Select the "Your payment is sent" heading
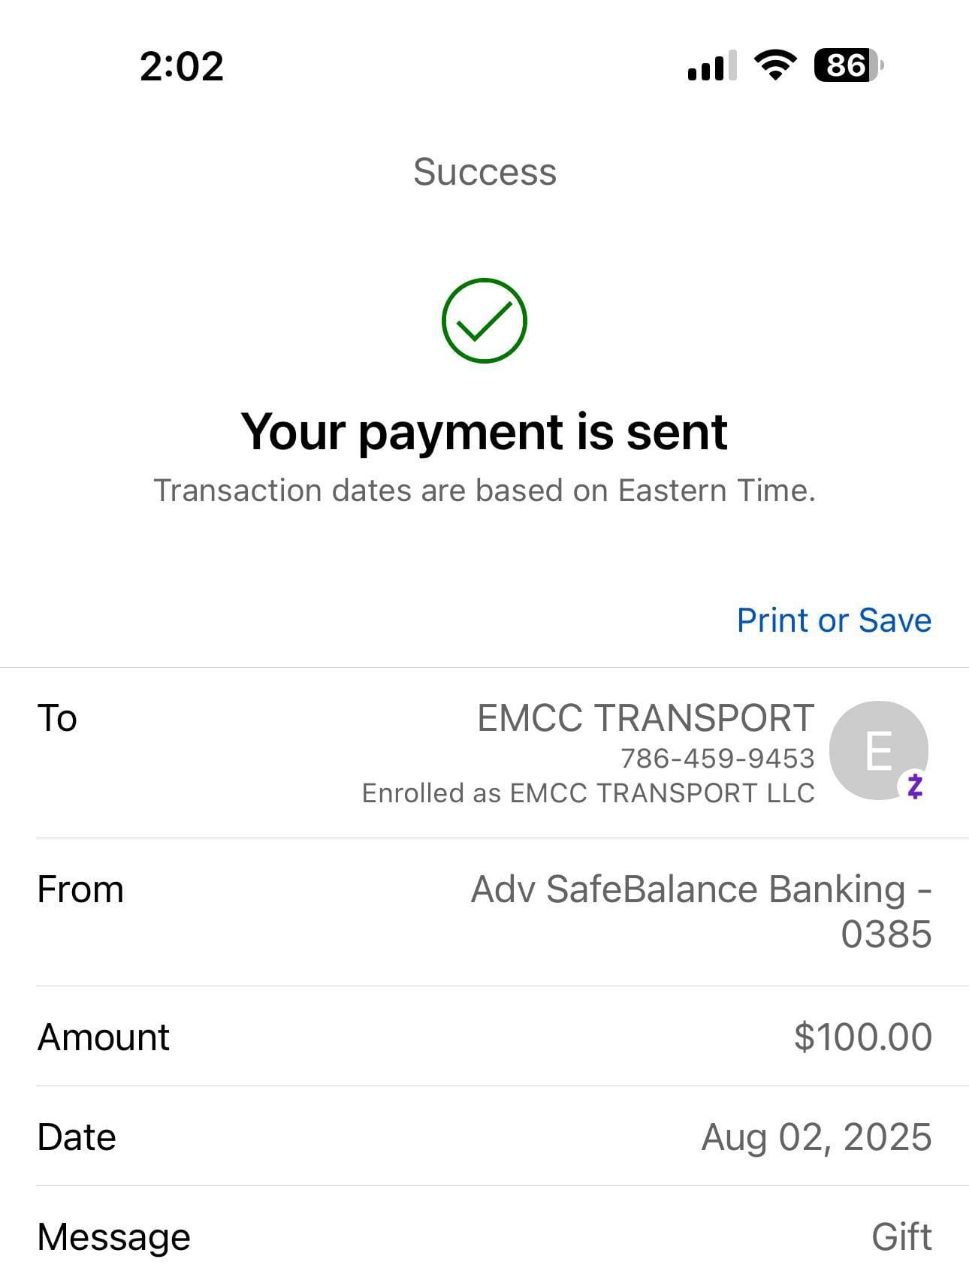969x1280 pixels. pos(484,432)
